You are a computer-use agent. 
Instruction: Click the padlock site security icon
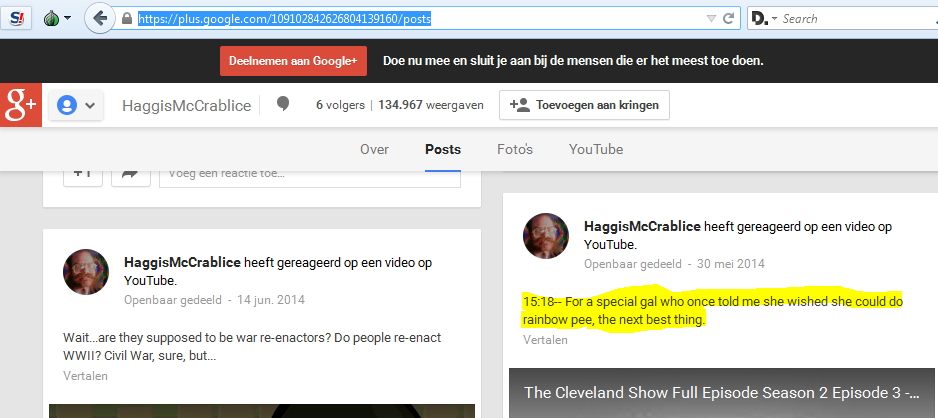tap(126, 19)
